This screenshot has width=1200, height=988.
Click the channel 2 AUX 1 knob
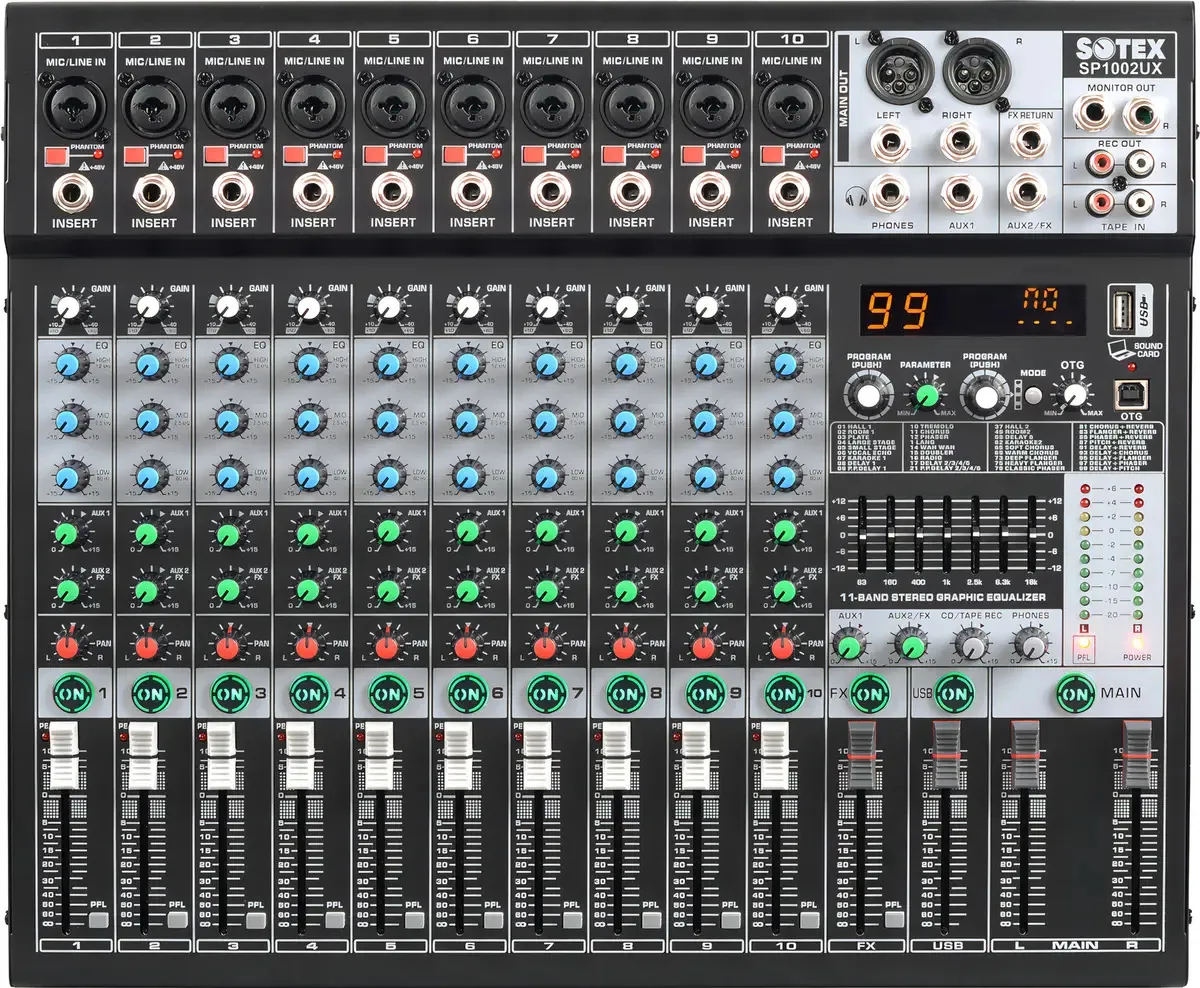click(x=148, y=531)
